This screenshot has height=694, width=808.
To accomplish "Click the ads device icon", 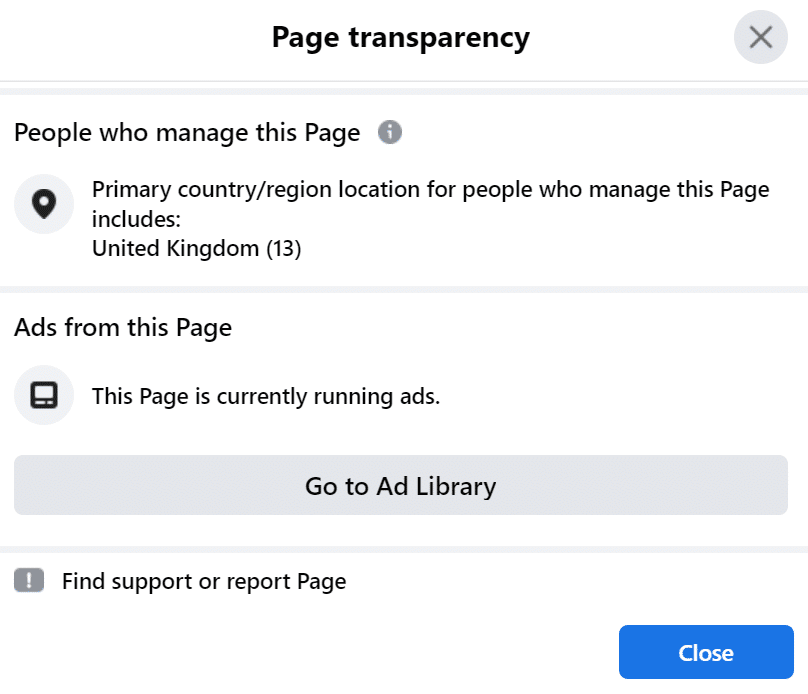I will 43,395.
